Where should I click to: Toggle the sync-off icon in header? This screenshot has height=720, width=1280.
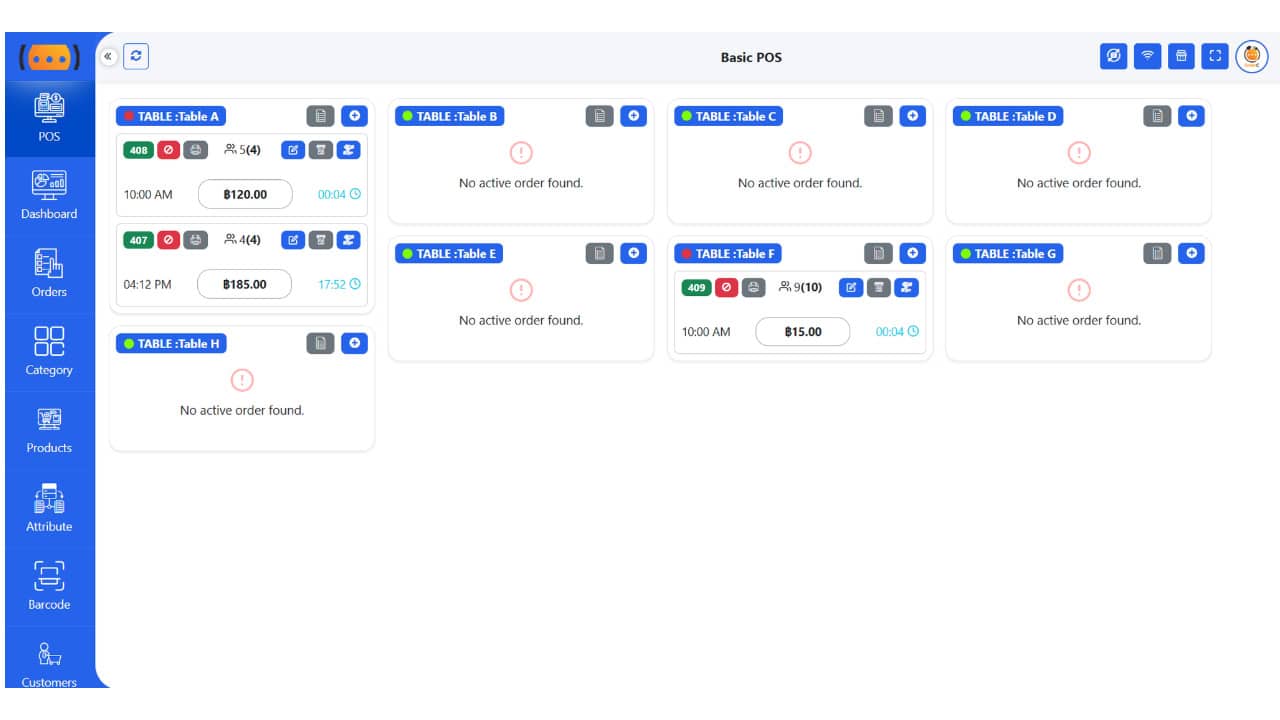coord(1113,56)
